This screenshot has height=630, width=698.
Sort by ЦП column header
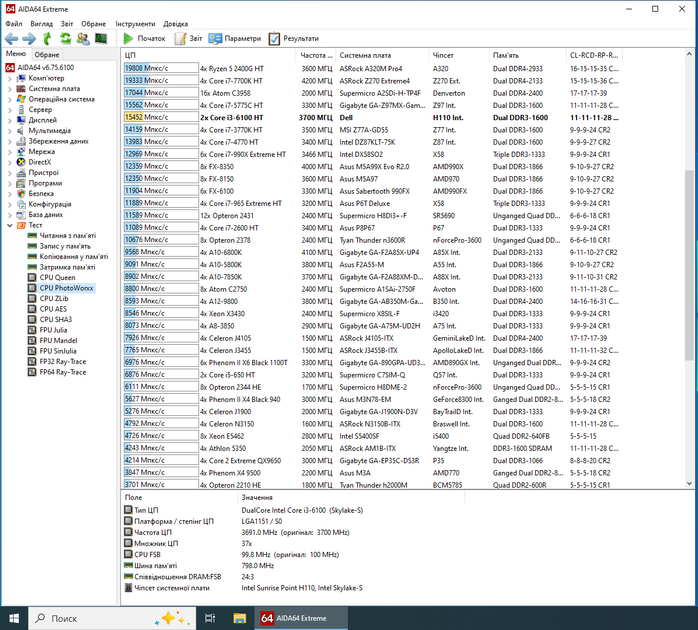click(208, 55)
